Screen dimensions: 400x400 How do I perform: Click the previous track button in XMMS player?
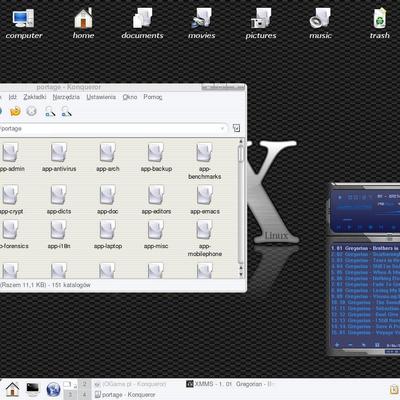point(340,227)
